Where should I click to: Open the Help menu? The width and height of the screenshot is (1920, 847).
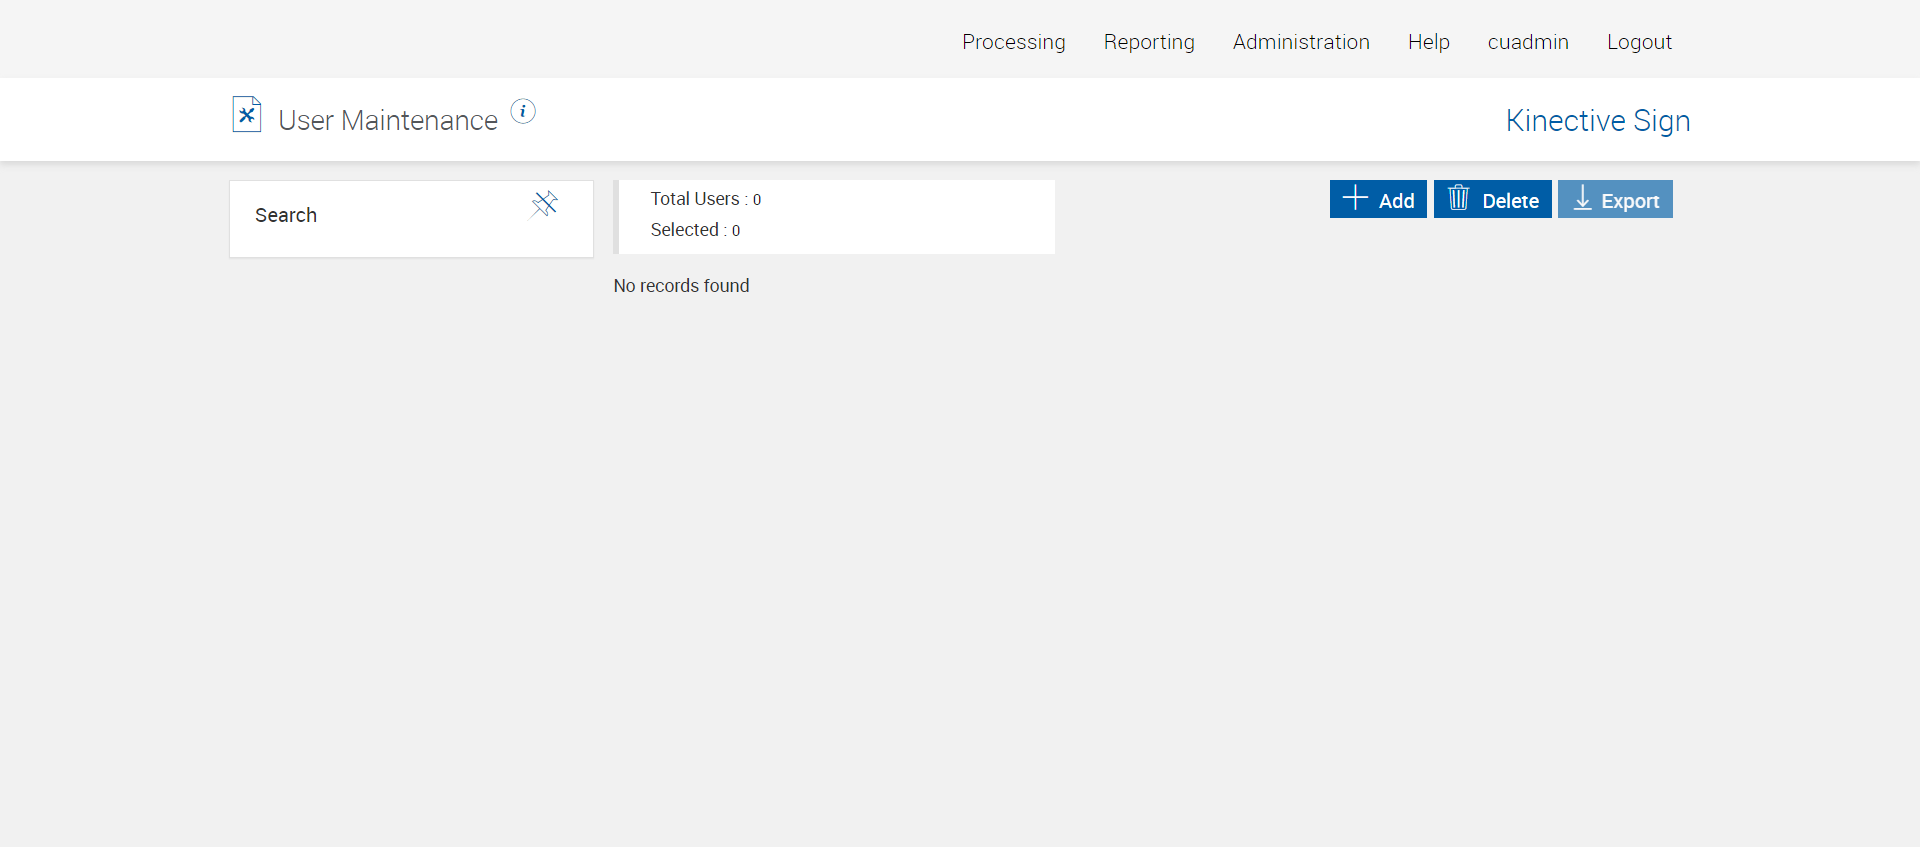point(1428,42)
